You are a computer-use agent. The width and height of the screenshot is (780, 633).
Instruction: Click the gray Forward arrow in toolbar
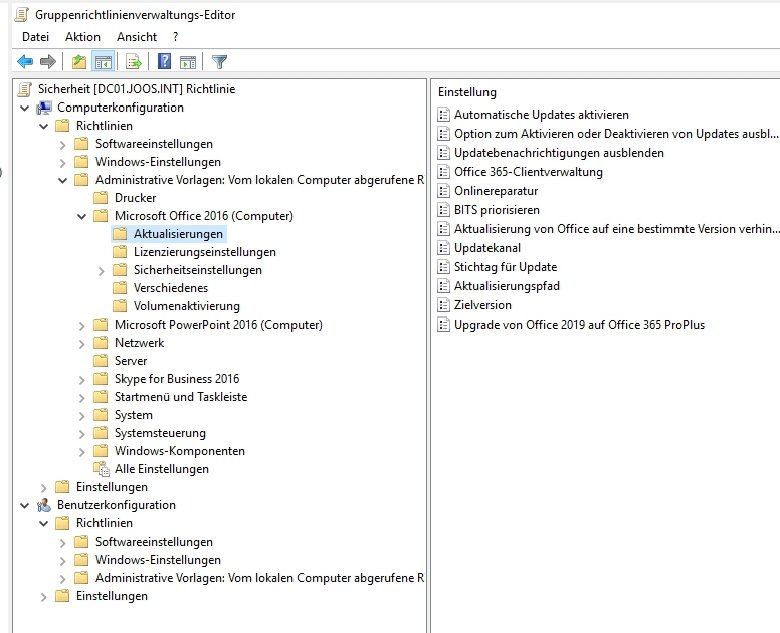[47, 62]
